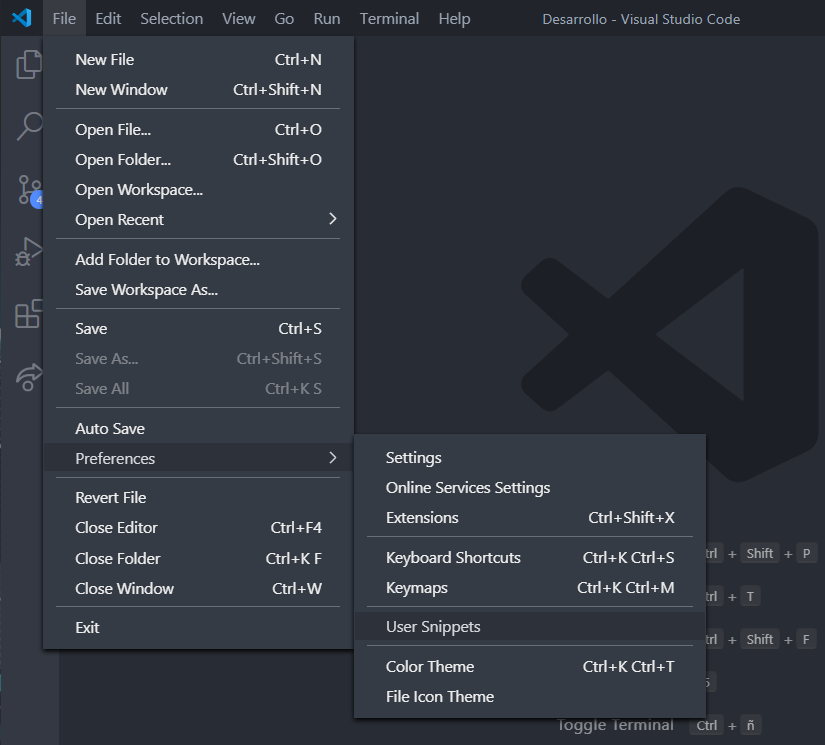
Task: Open the Selection menu
Action: [172, 18]
